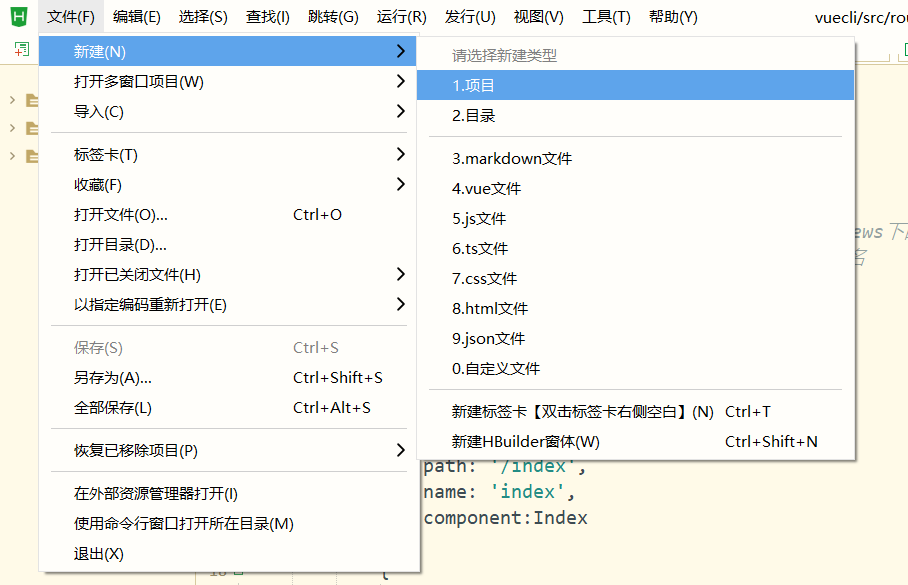
Task: Choose 打开目录(D)... menu entry
Action: point(228,244)
